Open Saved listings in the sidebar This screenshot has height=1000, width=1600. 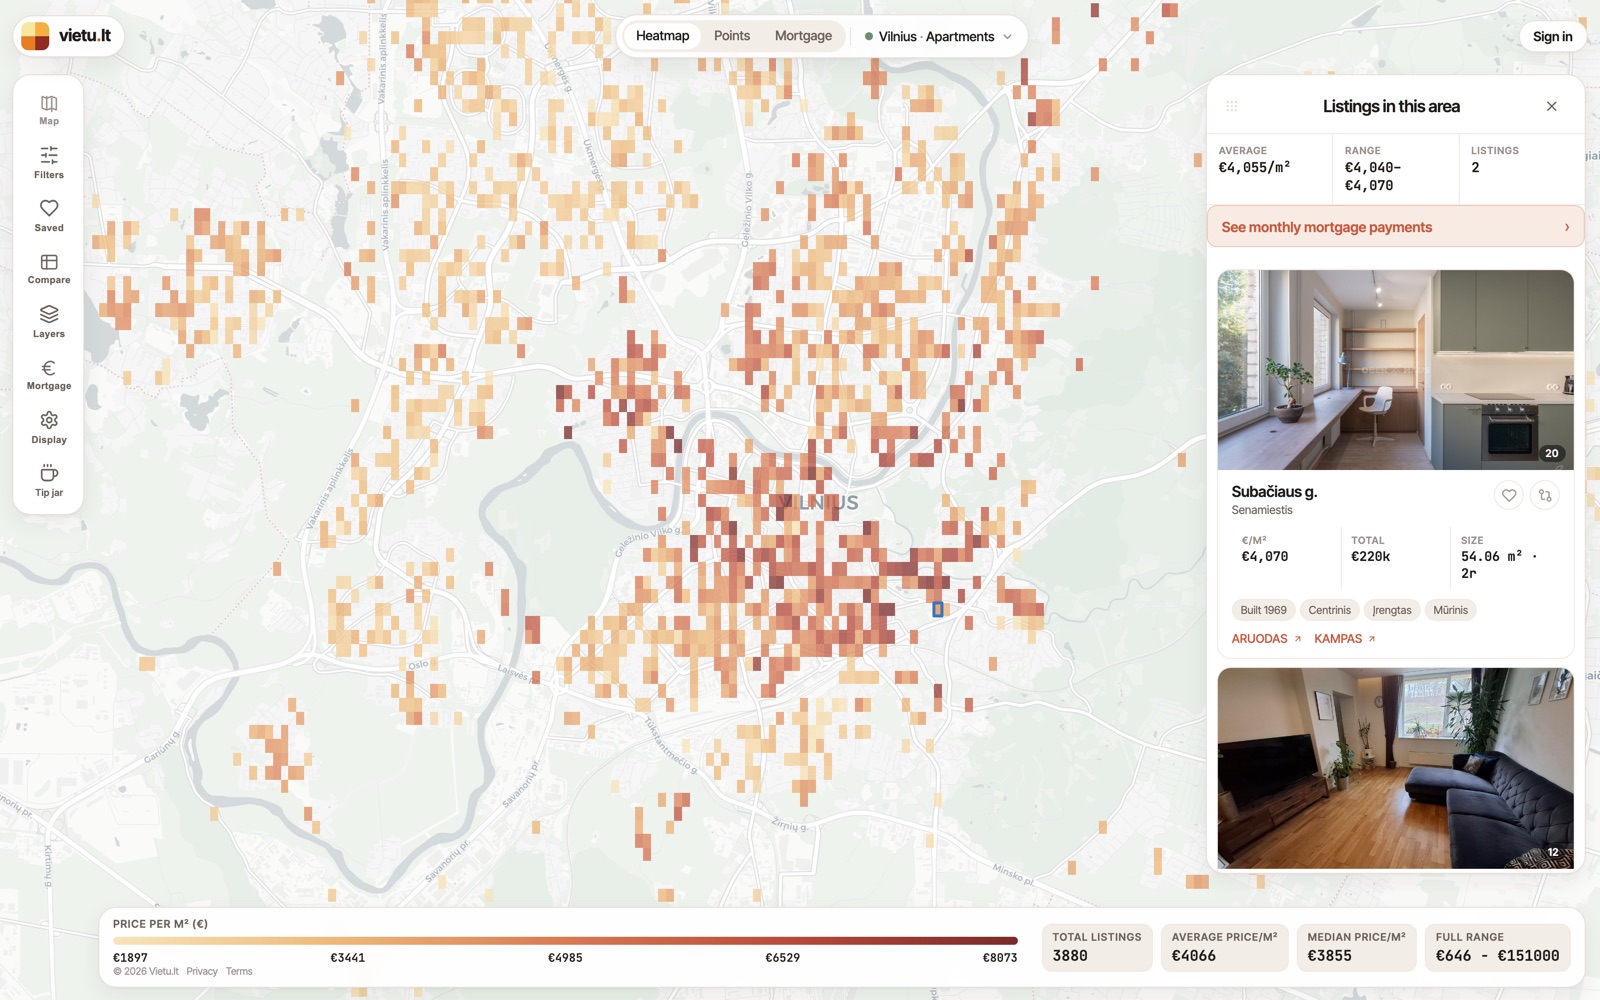[x=49, y=215]
